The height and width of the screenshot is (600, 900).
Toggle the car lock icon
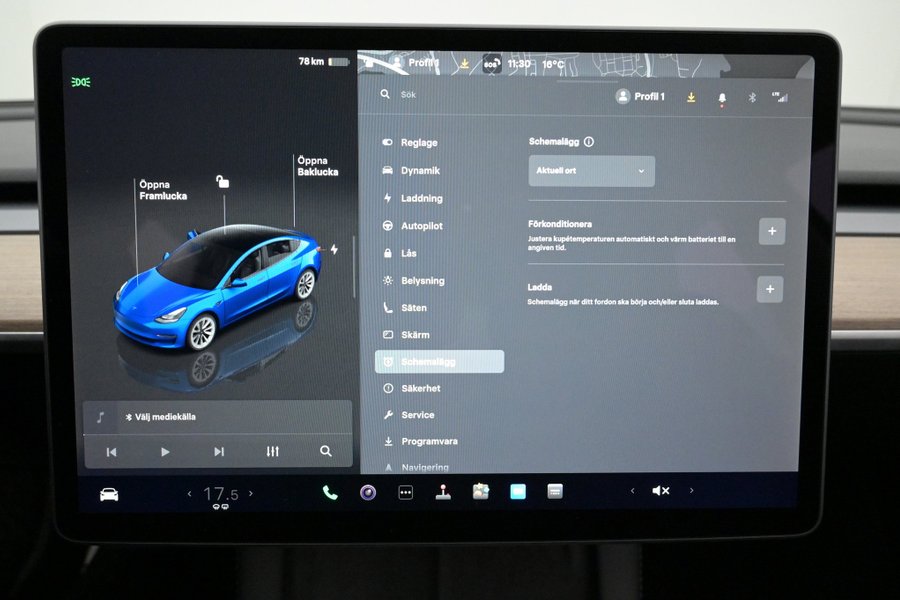(222, 181)
